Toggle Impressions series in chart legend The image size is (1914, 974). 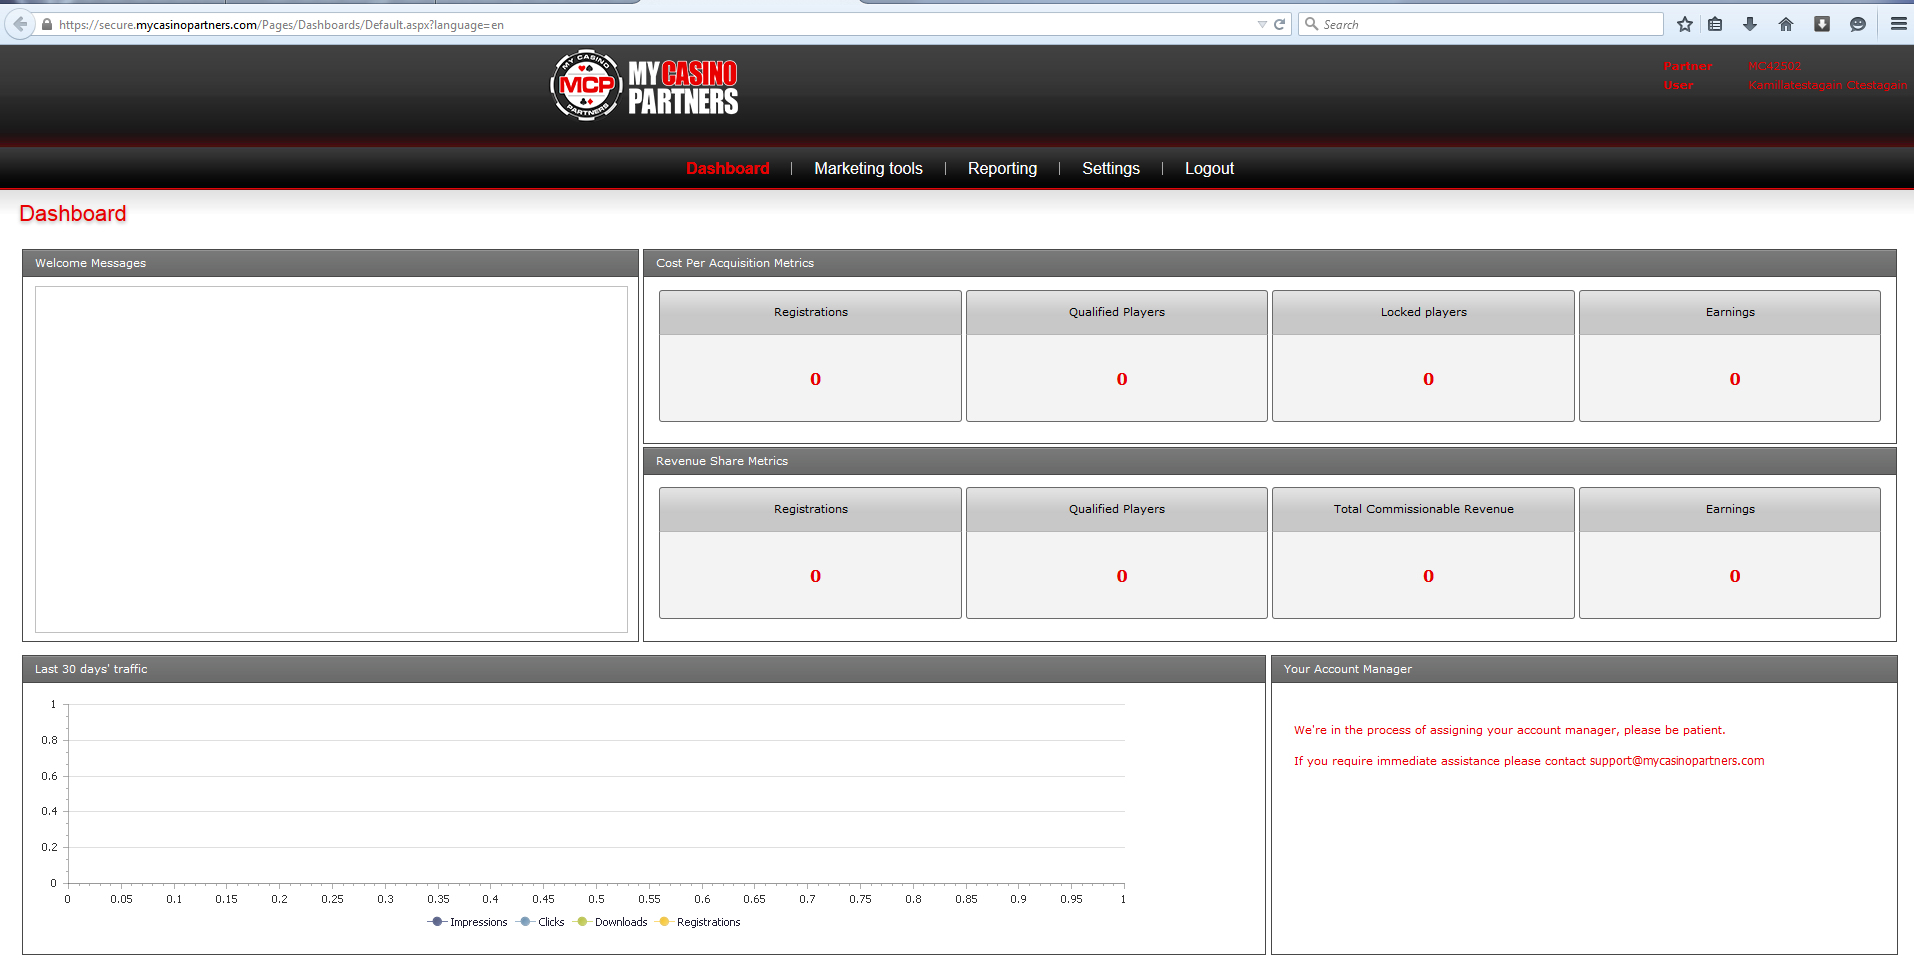pyautogui.click(x=467, y=922)
